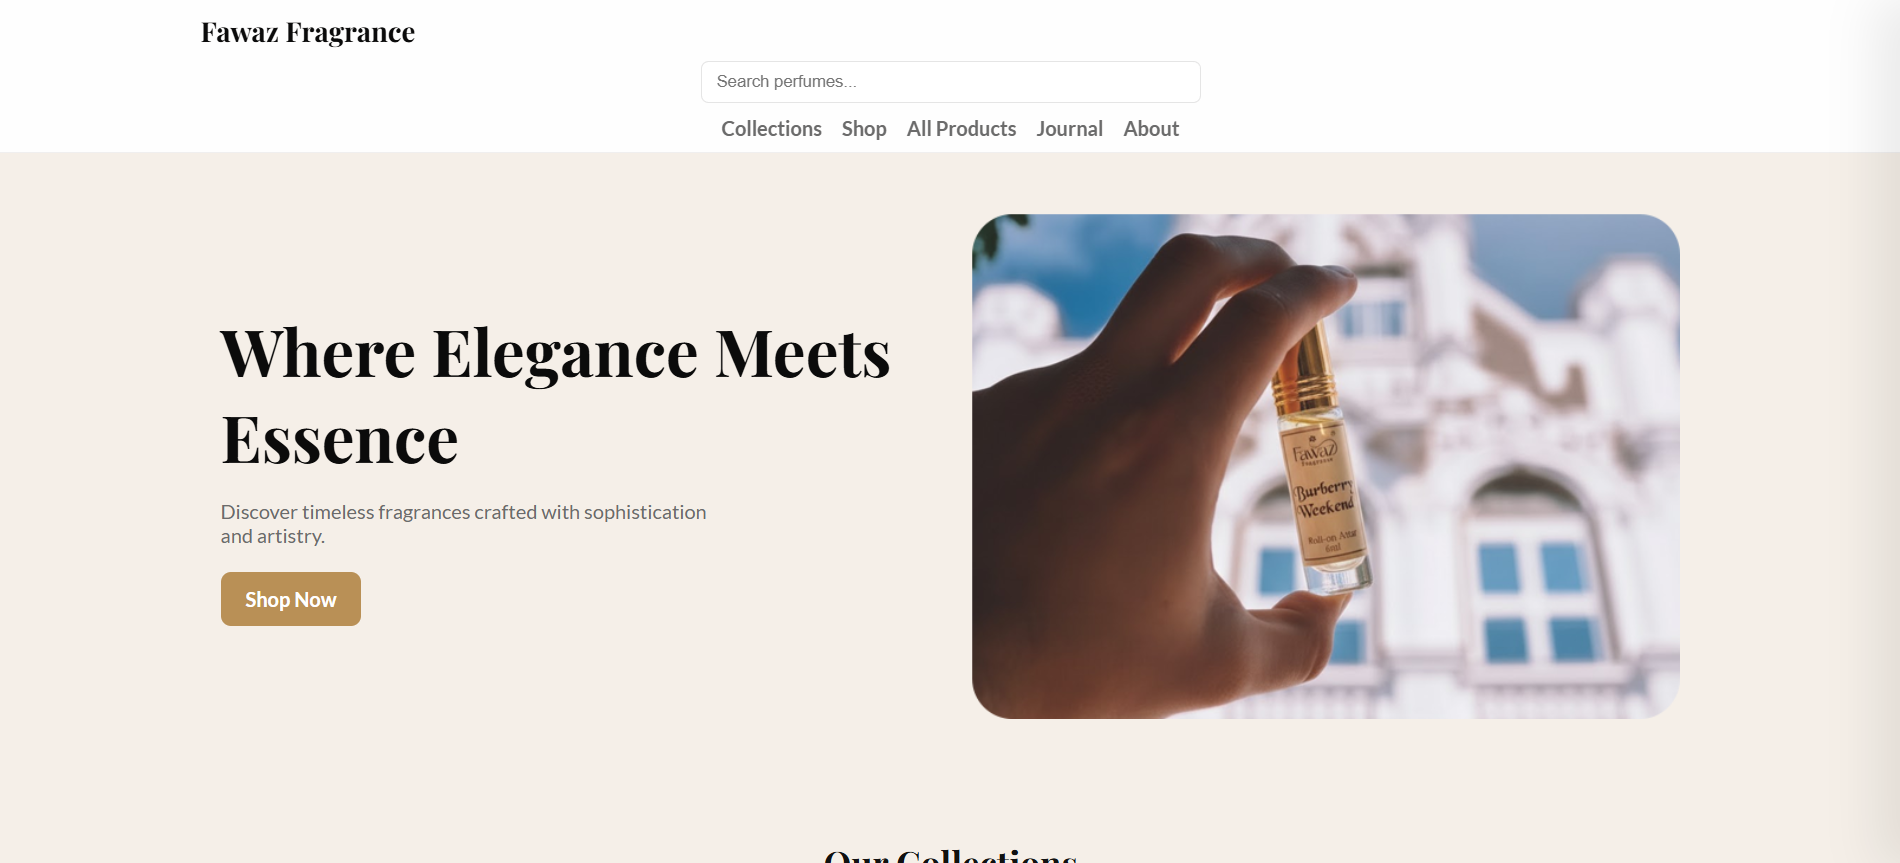The image size is (1900, 863).
Task: Click the Roll-on Attar text on bottle
Action: (1332, 540)
